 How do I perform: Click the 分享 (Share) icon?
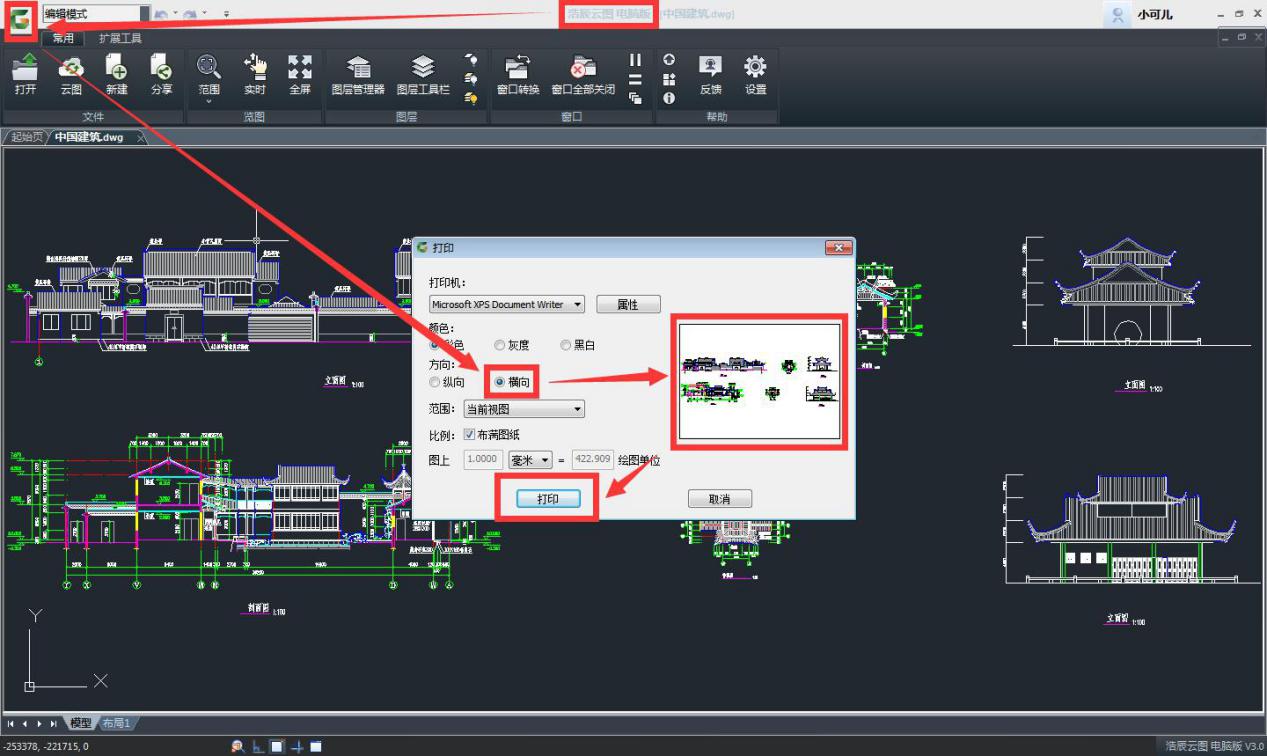coord(161,70)
